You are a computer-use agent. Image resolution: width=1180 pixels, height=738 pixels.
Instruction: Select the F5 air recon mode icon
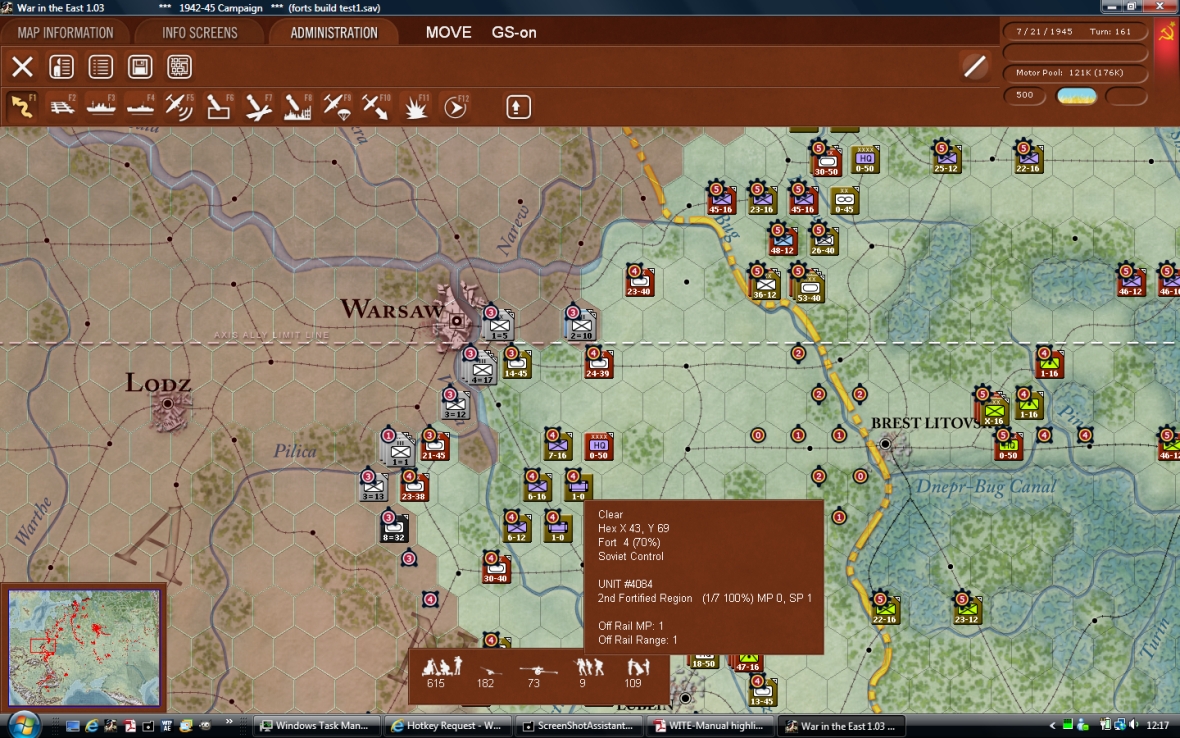point(179,107)
